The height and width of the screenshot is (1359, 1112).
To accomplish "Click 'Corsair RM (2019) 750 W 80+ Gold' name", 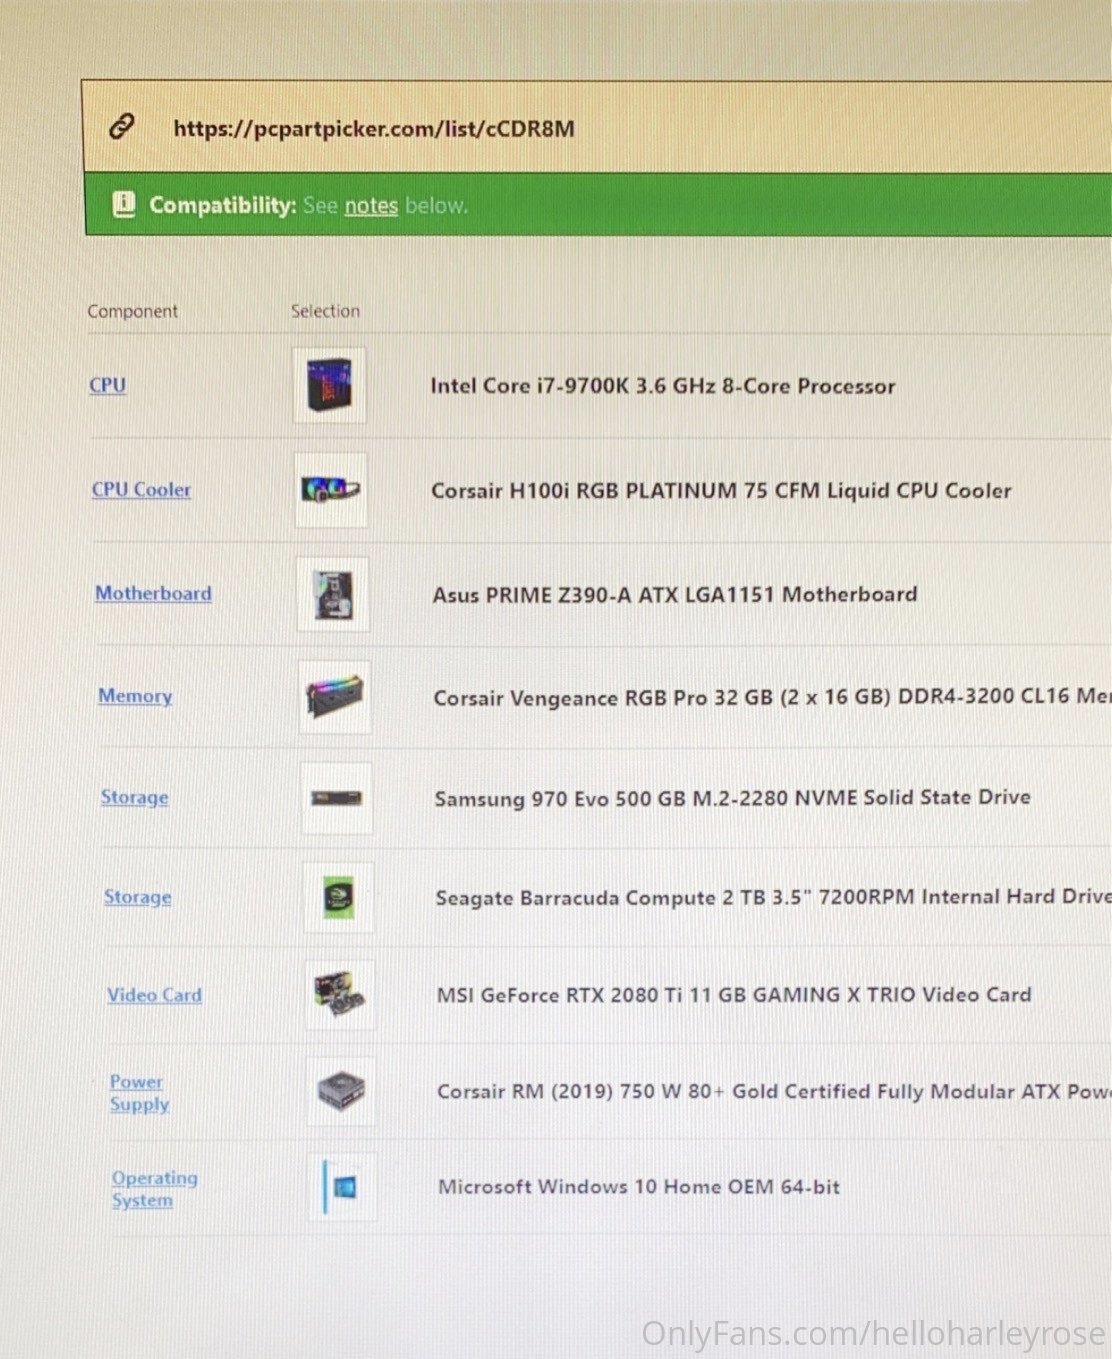I will (x=774, y=1091).
